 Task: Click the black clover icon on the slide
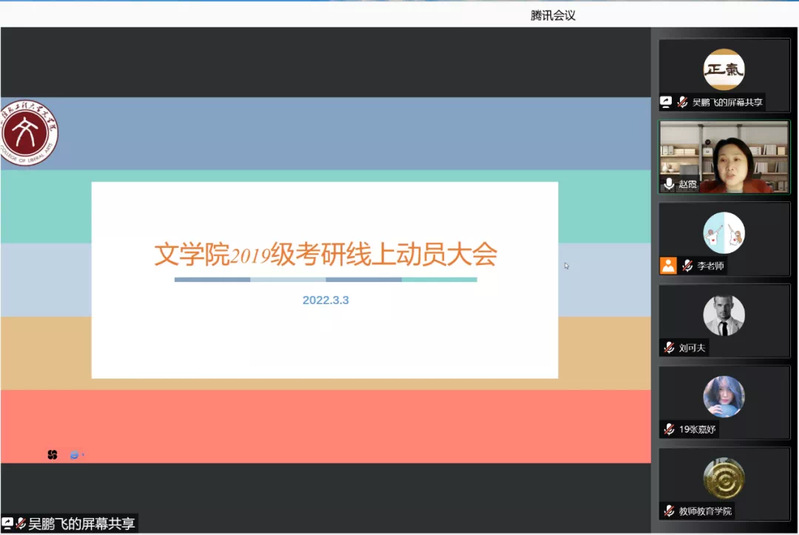point(52,455)
